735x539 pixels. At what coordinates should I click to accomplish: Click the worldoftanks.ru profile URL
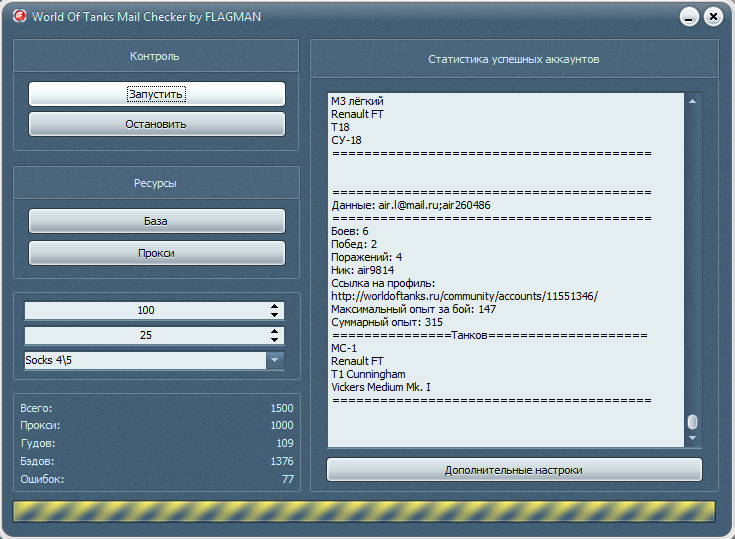pos(465,296)
